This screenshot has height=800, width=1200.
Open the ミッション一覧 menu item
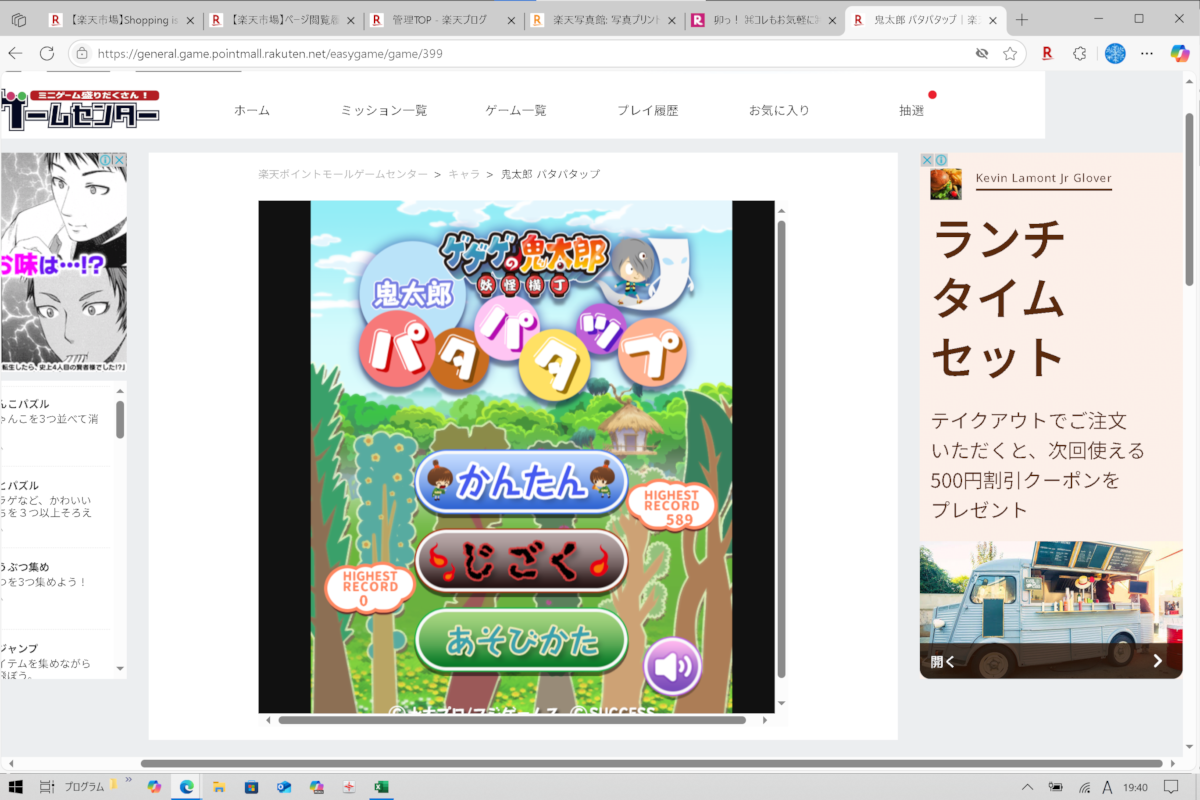click(x=384, y=111)
